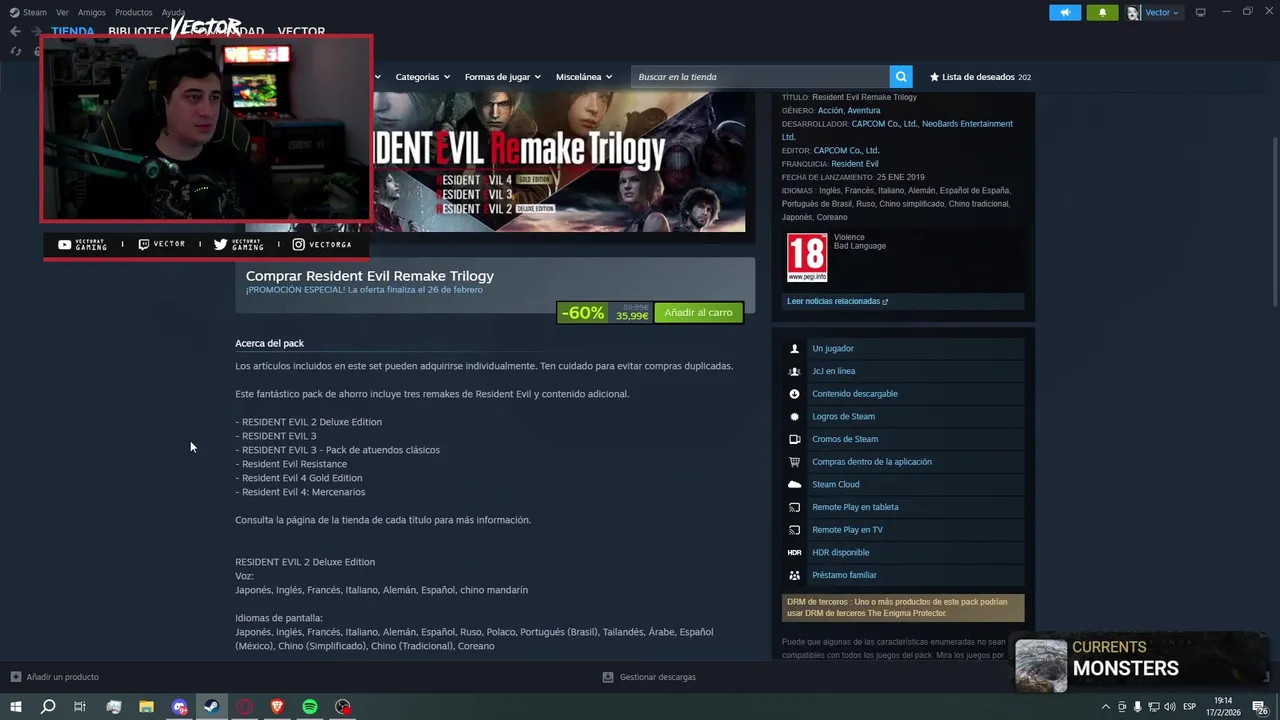
Task: Open File Explorer from the taskbar
Action: pos(146,707)
